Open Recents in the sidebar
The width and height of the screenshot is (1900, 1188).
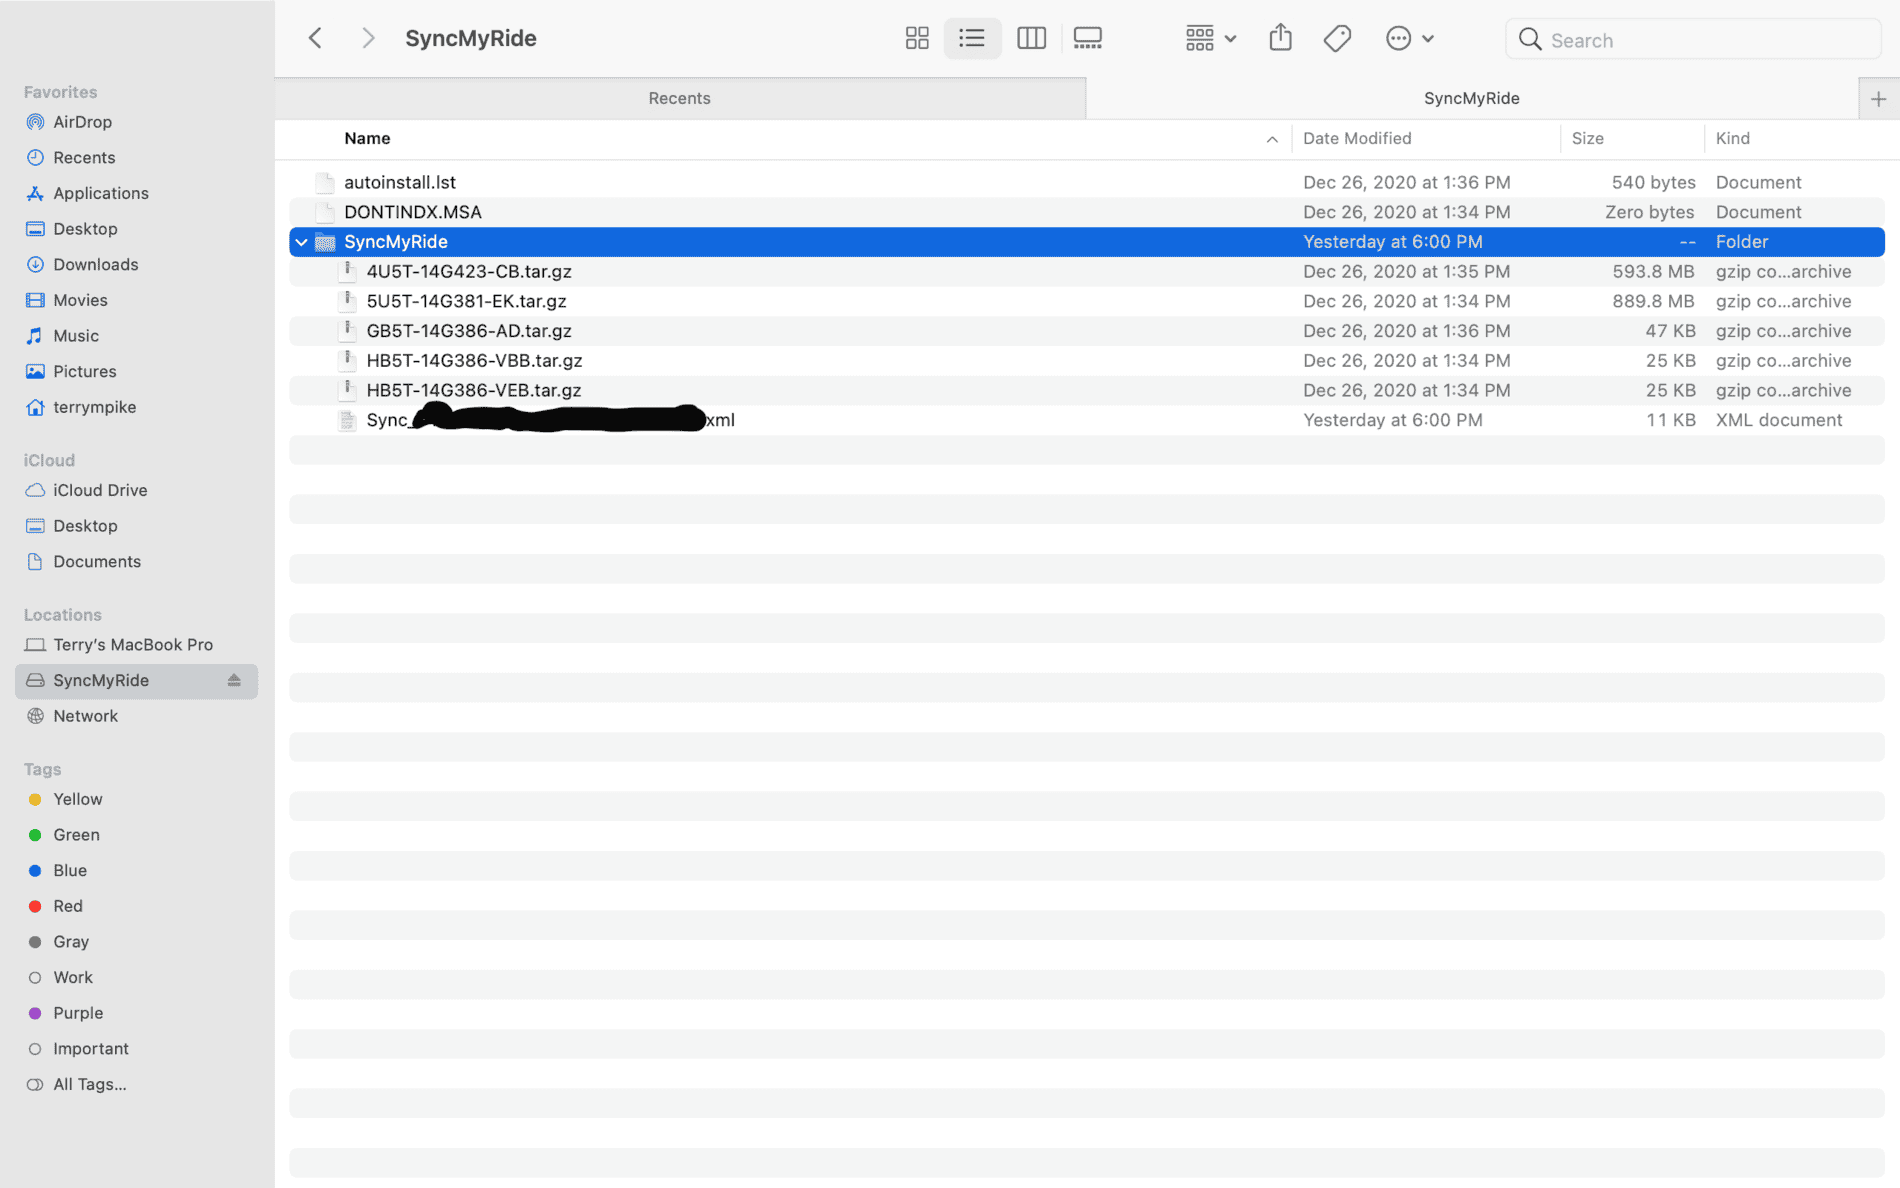click(x=84, y=157)
